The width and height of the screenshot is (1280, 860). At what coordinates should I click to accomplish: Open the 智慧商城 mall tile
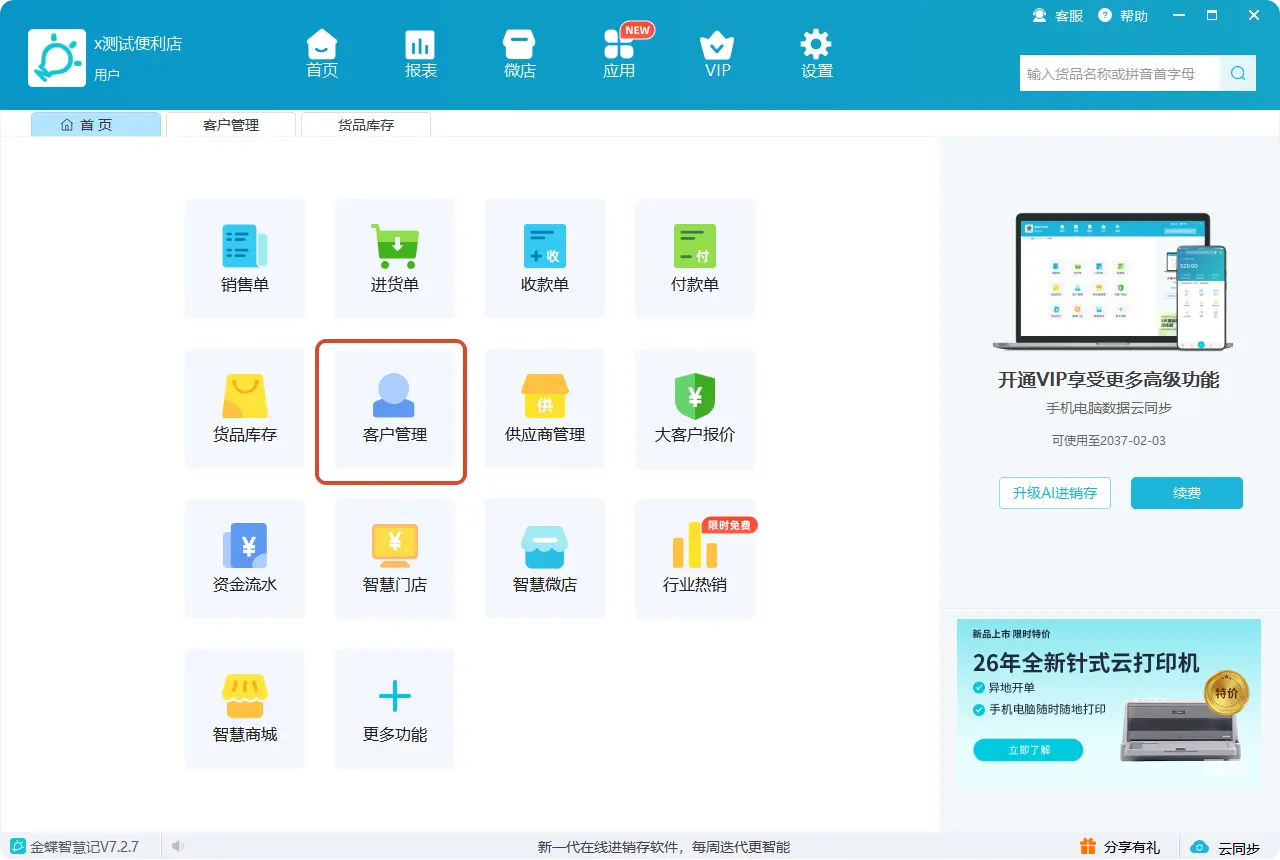[245, 709]
